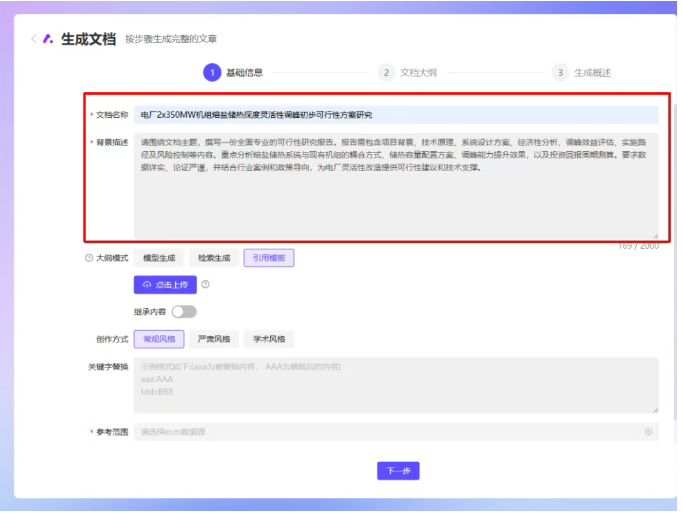Click the step 2 circle for 文档大纲

pyautogui.click(x=386, y=72)
